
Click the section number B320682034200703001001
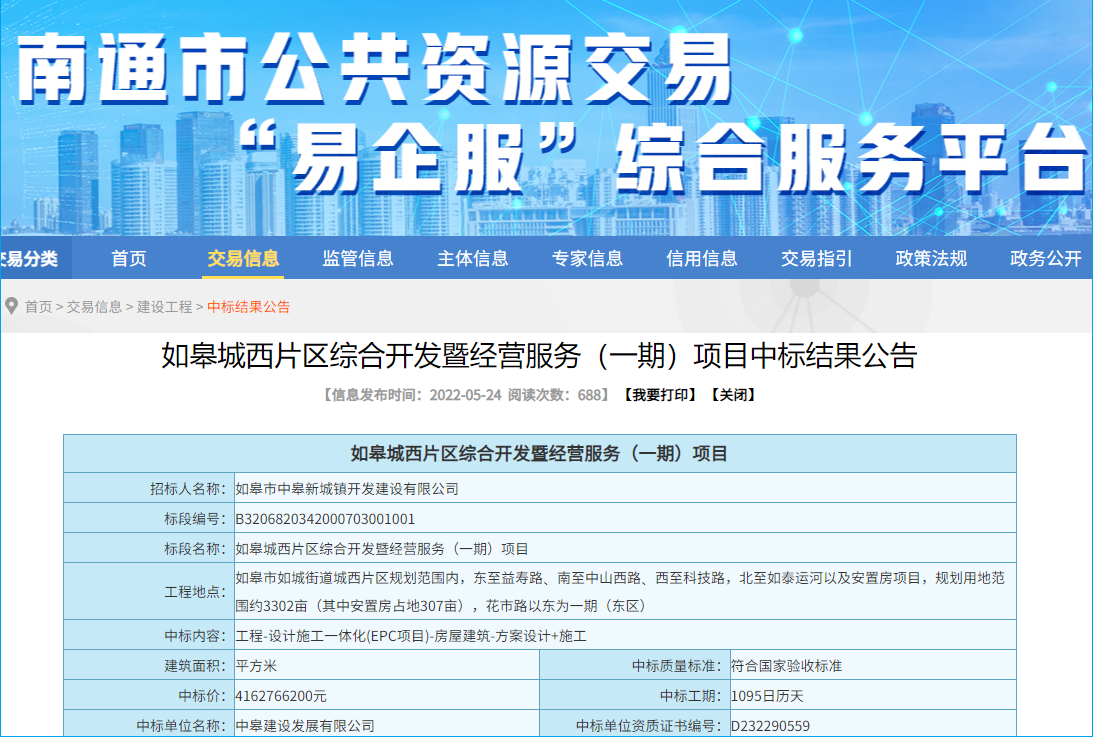[325, 519]
